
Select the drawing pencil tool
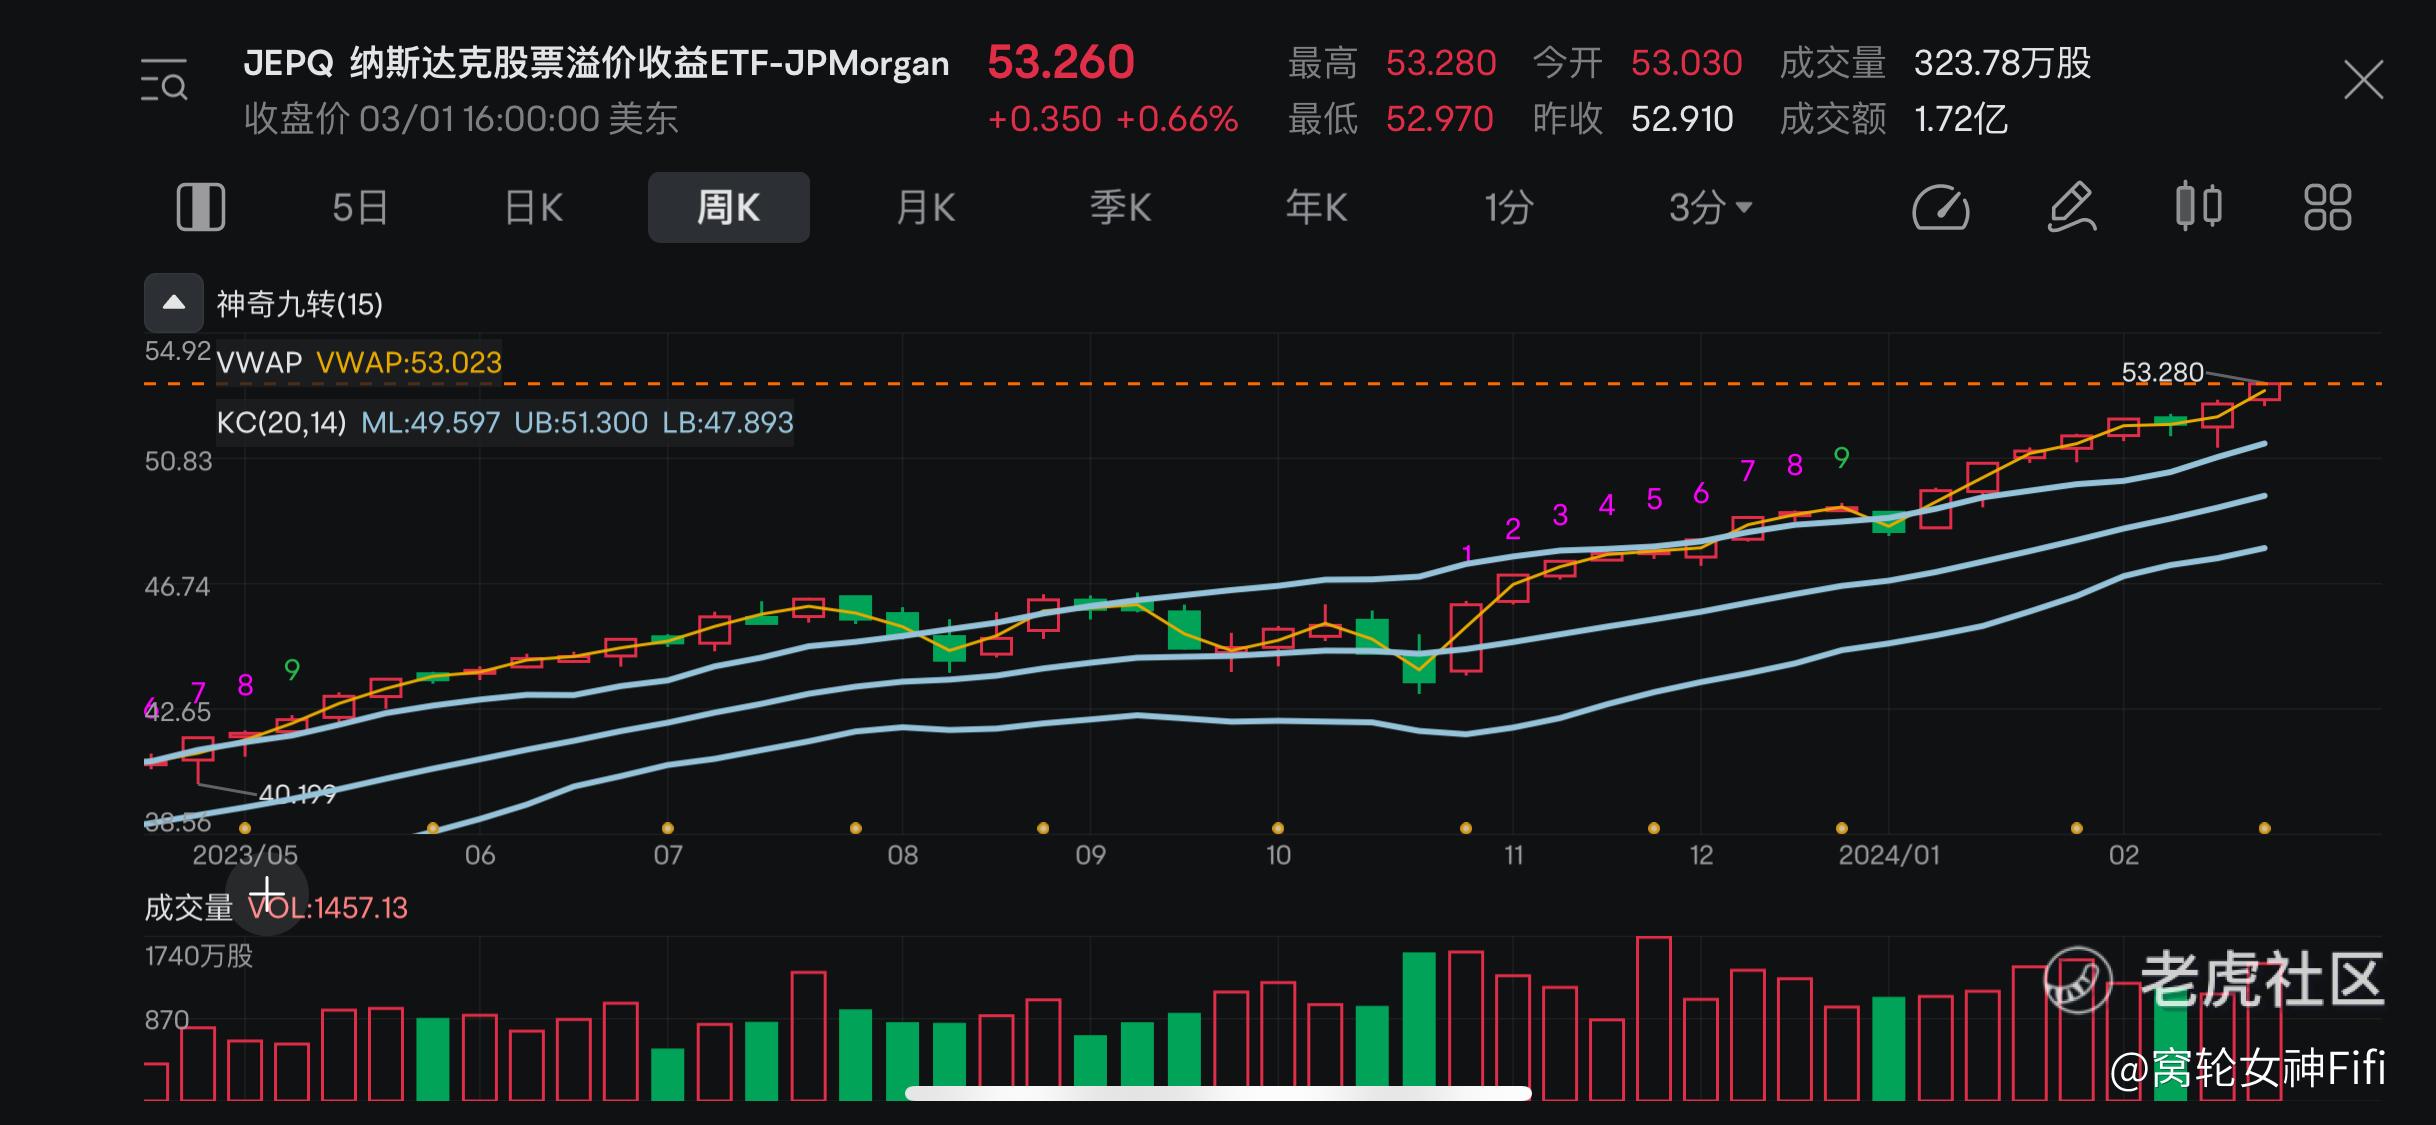2070,208
